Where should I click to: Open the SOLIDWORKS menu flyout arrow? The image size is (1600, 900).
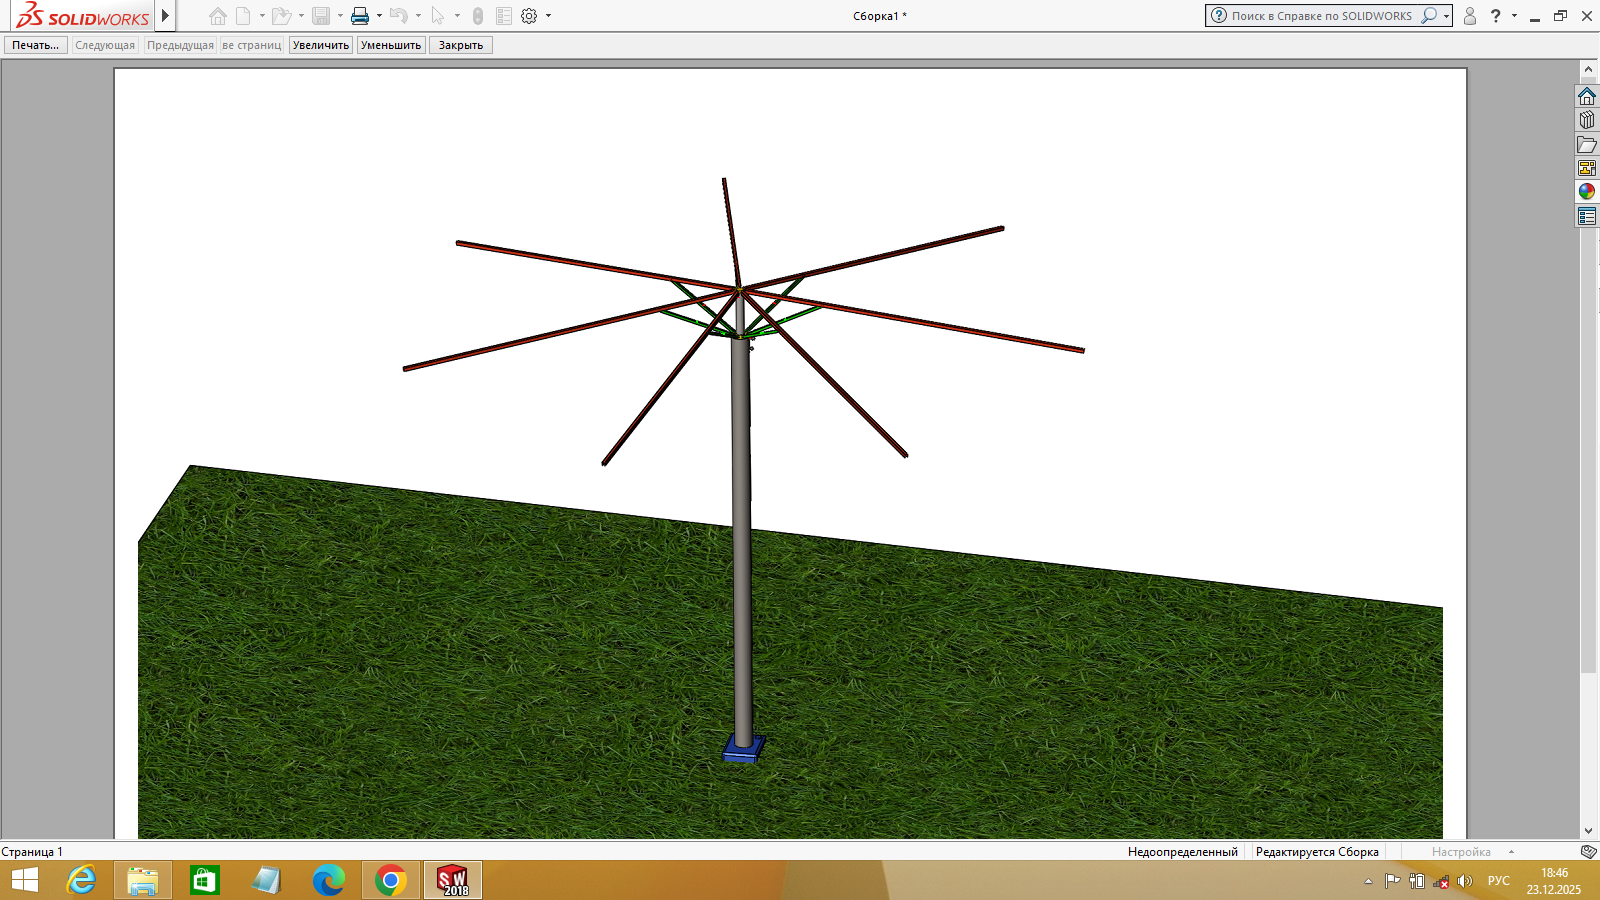click(x=165, y=16)
